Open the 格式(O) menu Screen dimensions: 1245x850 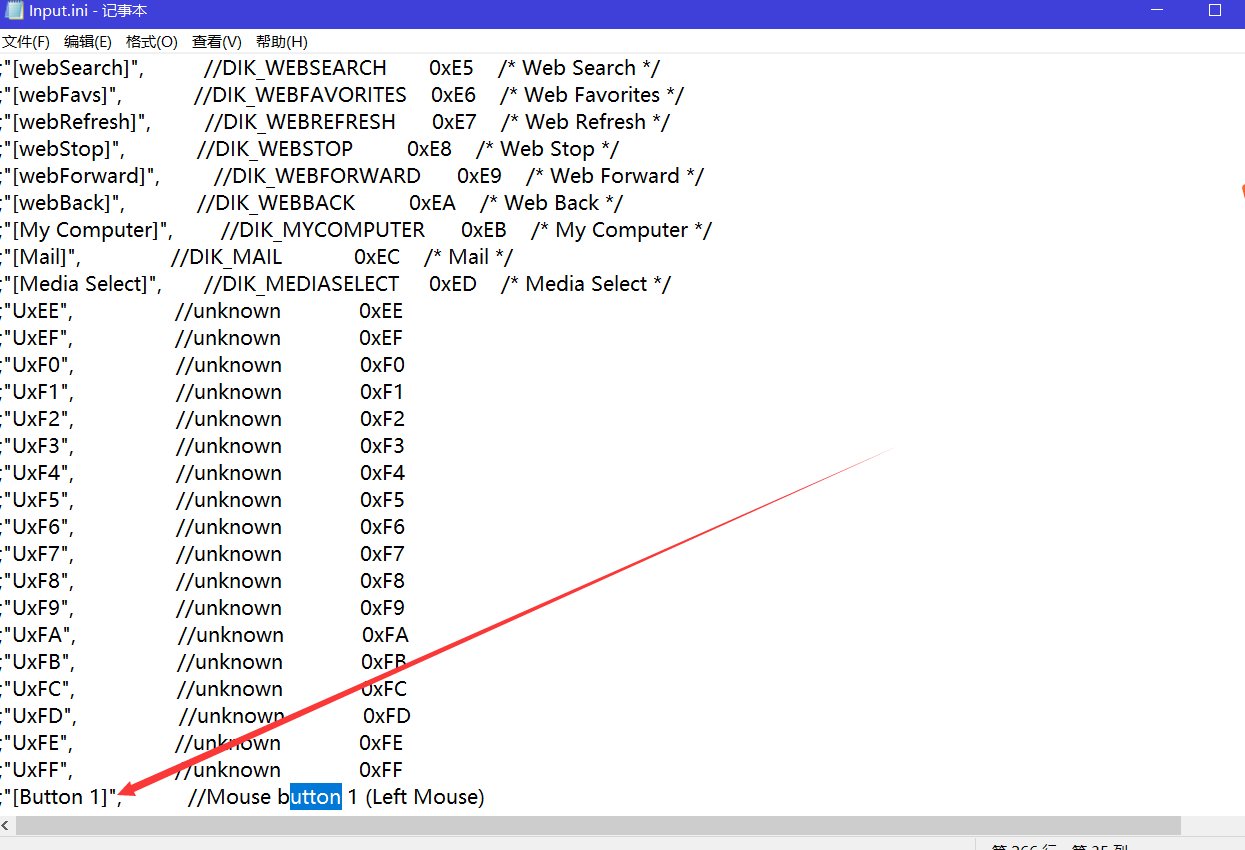[x=151, y=42]
